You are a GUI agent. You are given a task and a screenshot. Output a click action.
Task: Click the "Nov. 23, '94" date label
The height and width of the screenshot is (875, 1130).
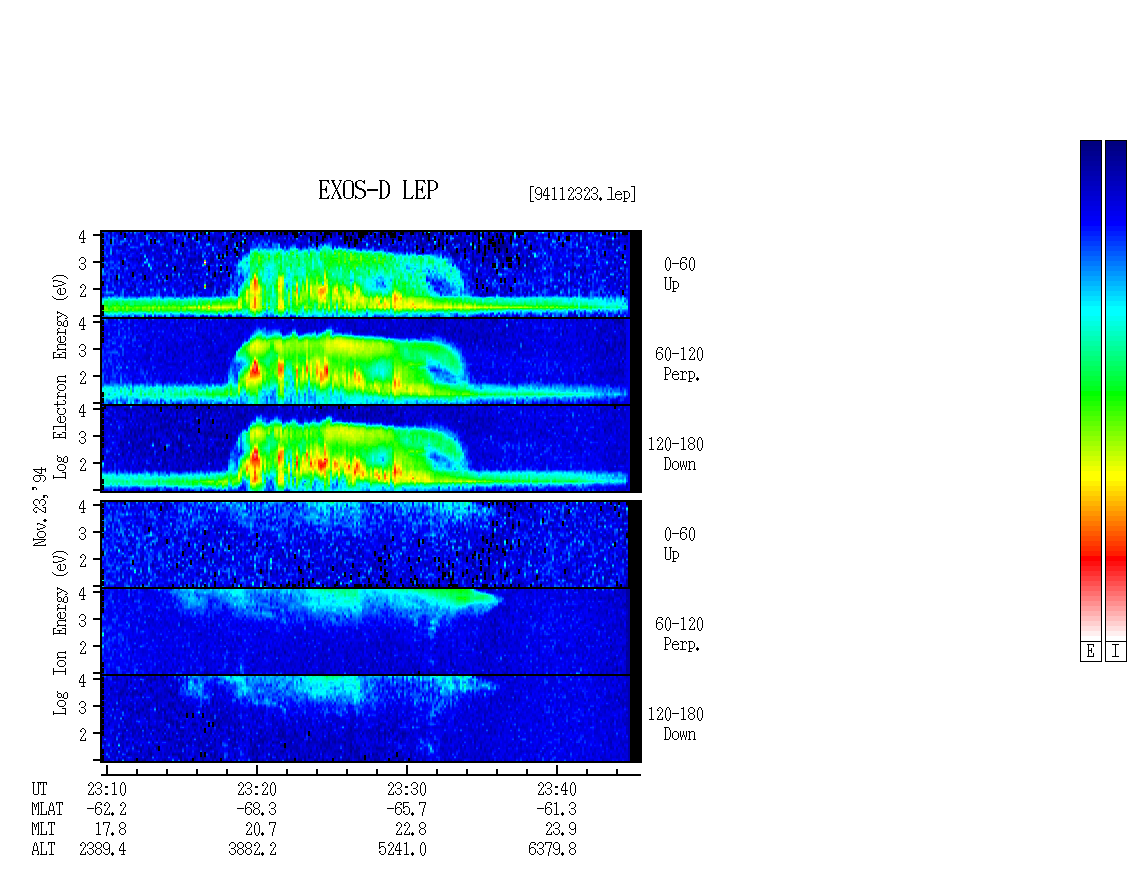tap(40, 507)
